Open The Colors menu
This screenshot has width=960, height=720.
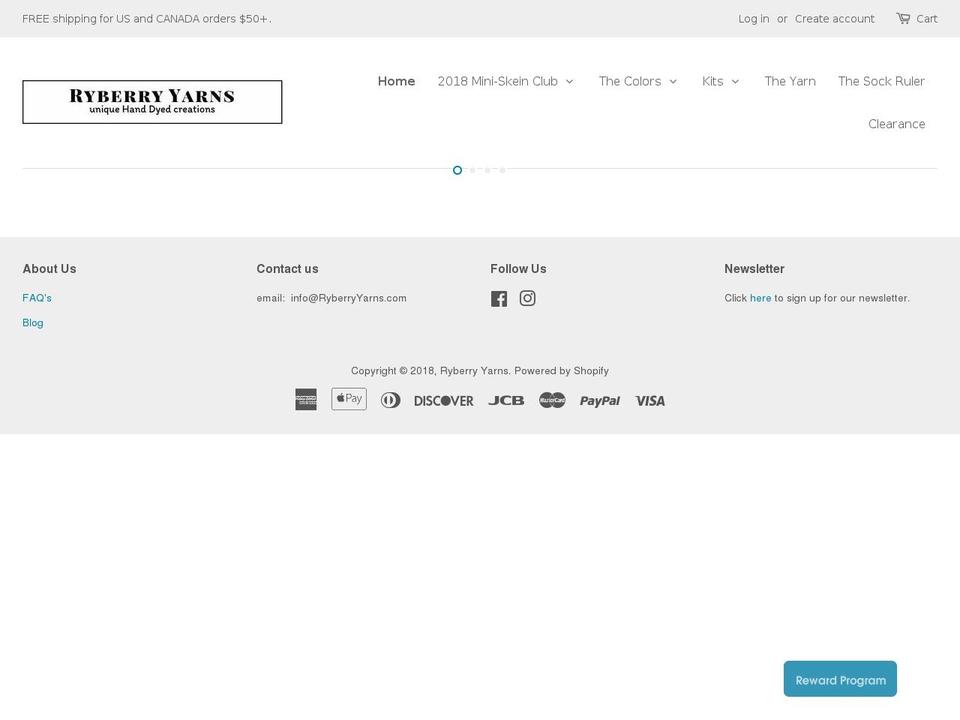630,81
